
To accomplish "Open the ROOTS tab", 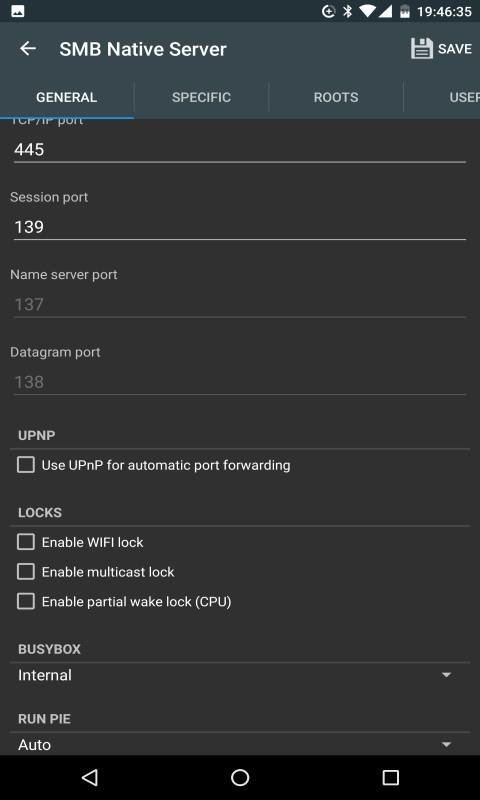I will tap(336, 97).
